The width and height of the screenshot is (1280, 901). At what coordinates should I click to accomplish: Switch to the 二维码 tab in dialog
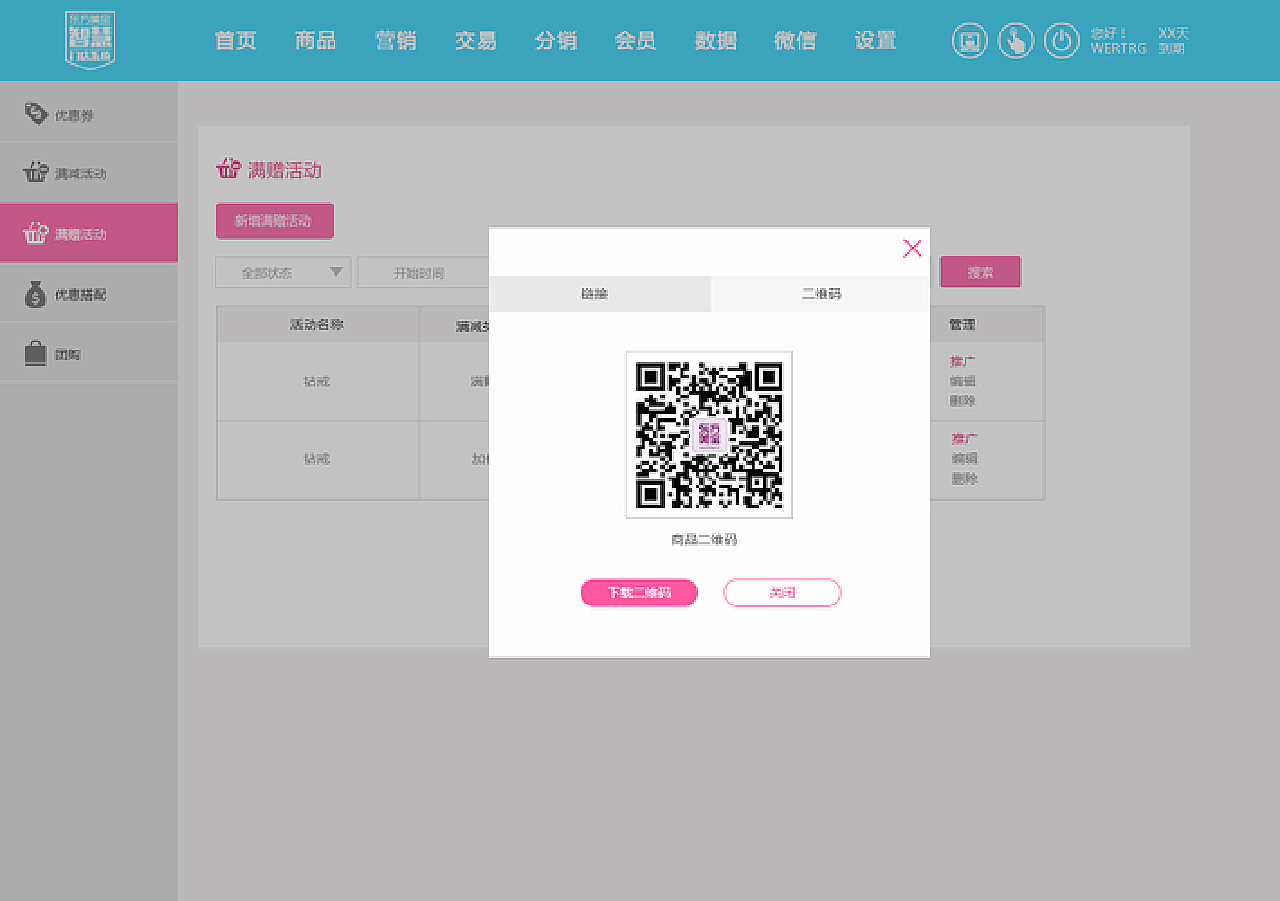[x=821, y=294]
